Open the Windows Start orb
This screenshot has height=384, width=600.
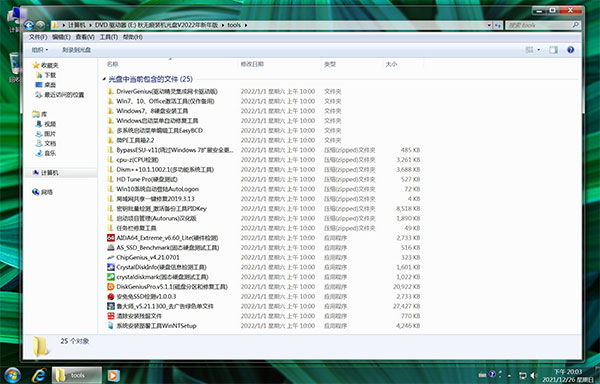tap(12, 375)
